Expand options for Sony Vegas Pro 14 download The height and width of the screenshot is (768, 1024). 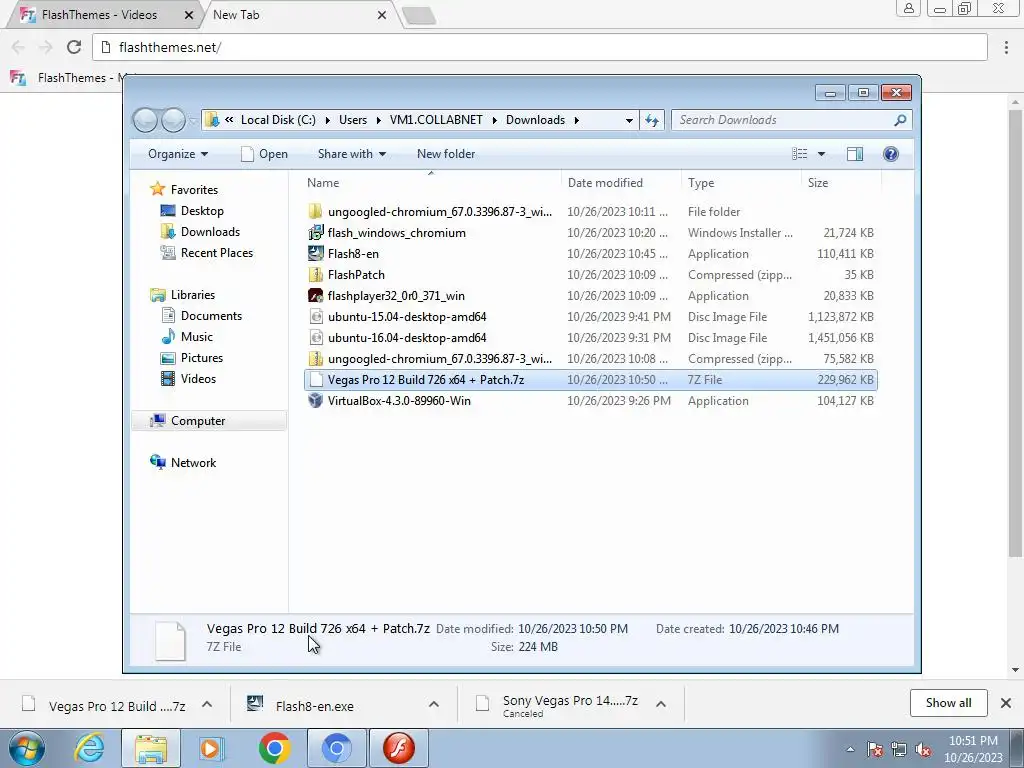tap(661, 704)
